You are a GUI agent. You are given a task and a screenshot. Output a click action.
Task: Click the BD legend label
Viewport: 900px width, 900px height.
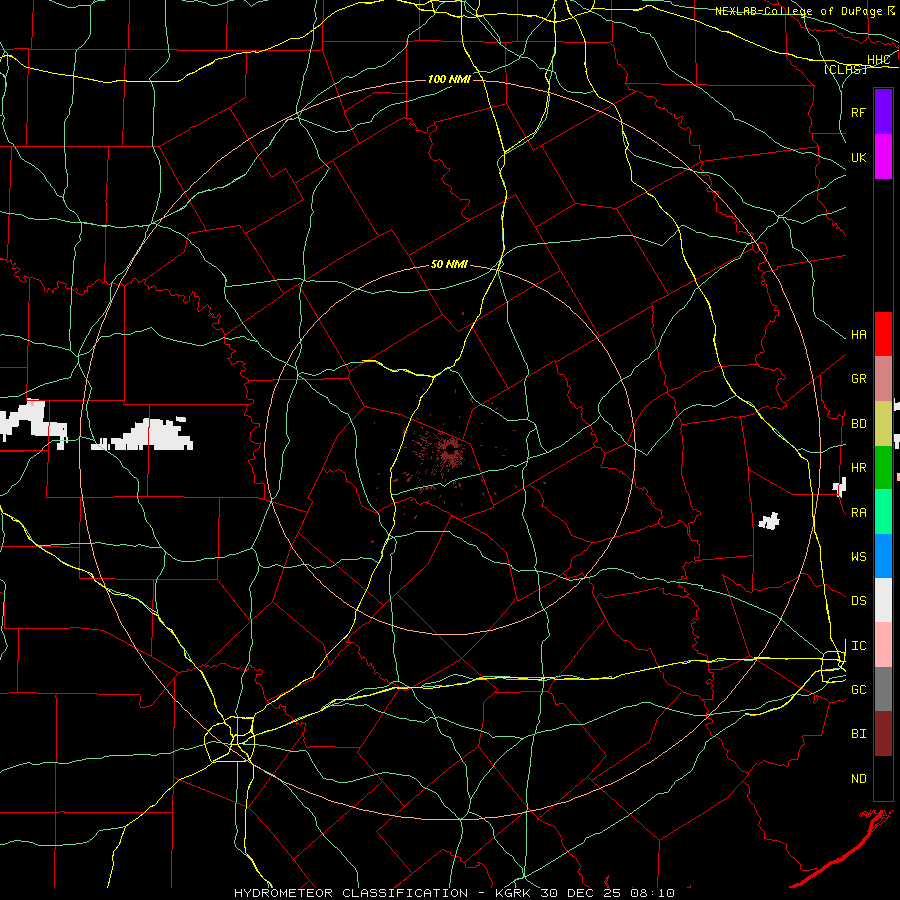pyautogui.click(x=858, y=424)
